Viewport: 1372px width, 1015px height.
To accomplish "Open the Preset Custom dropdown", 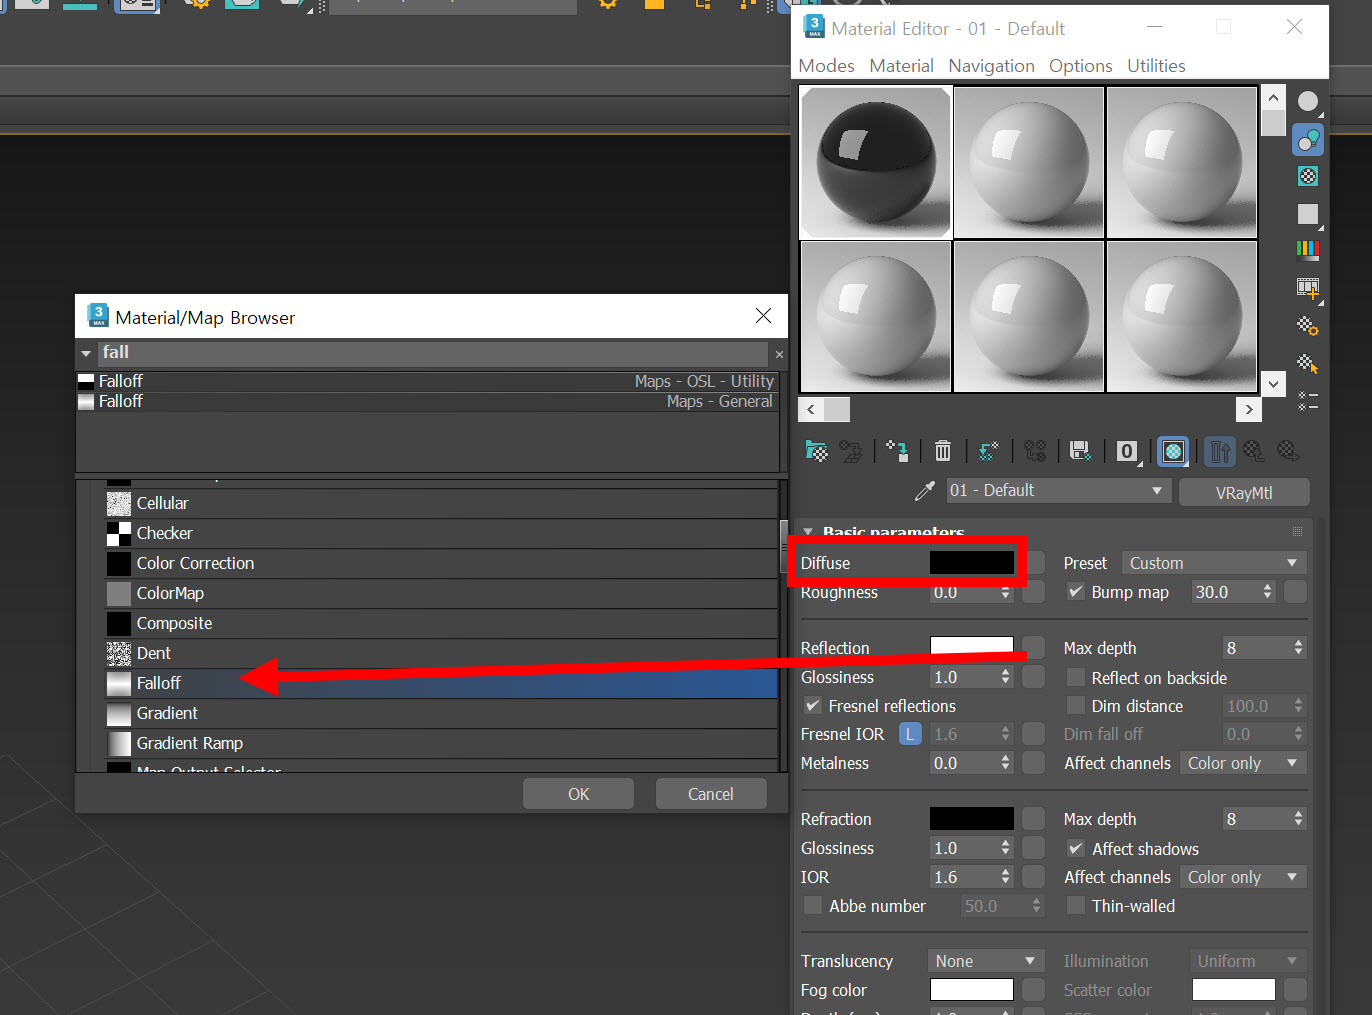I will 1214,563.
